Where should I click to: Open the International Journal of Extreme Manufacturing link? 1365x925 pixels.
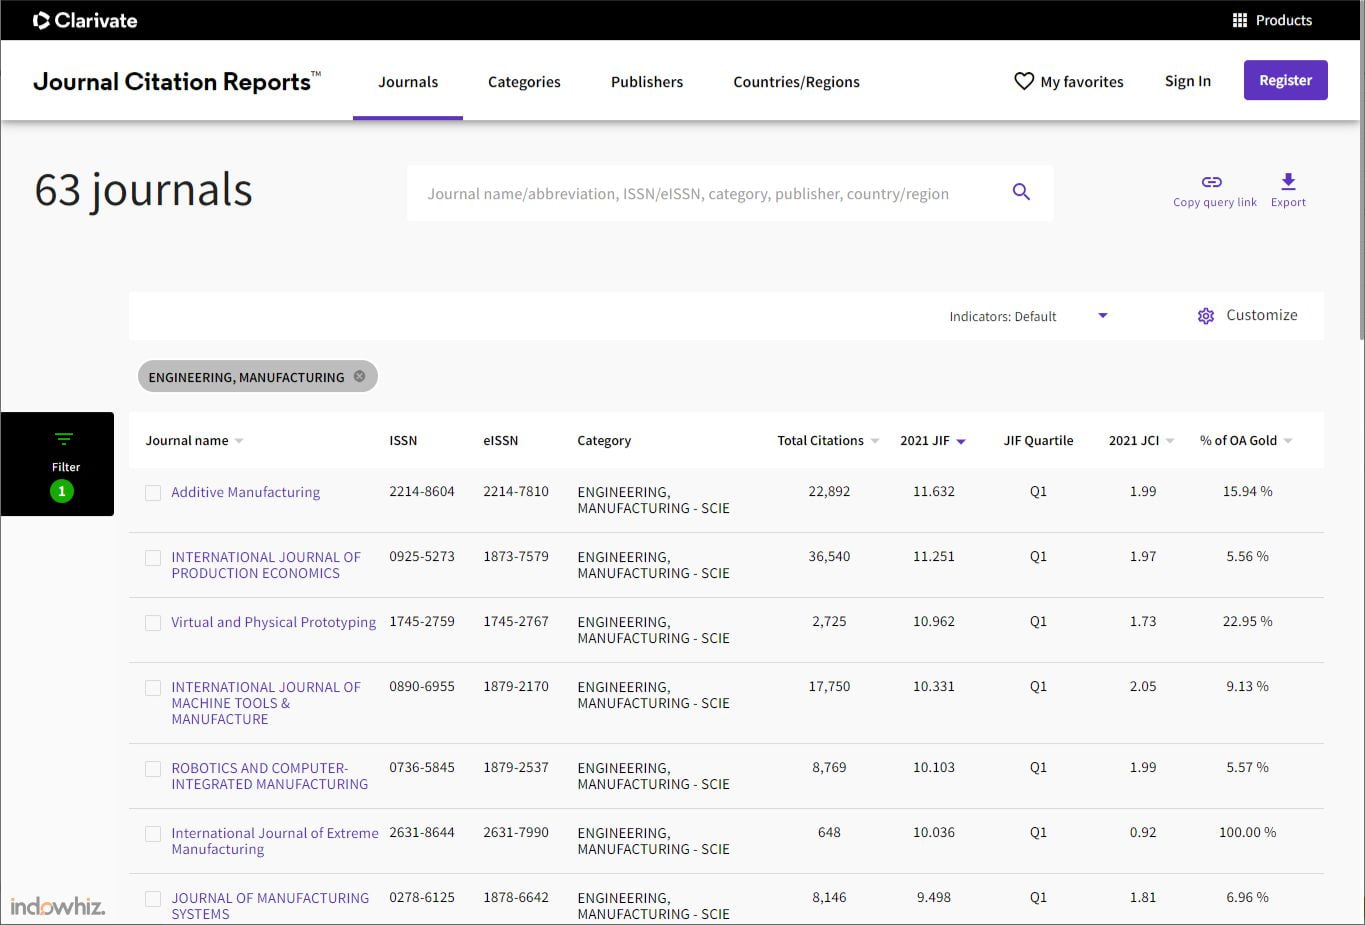click(275, 841)
